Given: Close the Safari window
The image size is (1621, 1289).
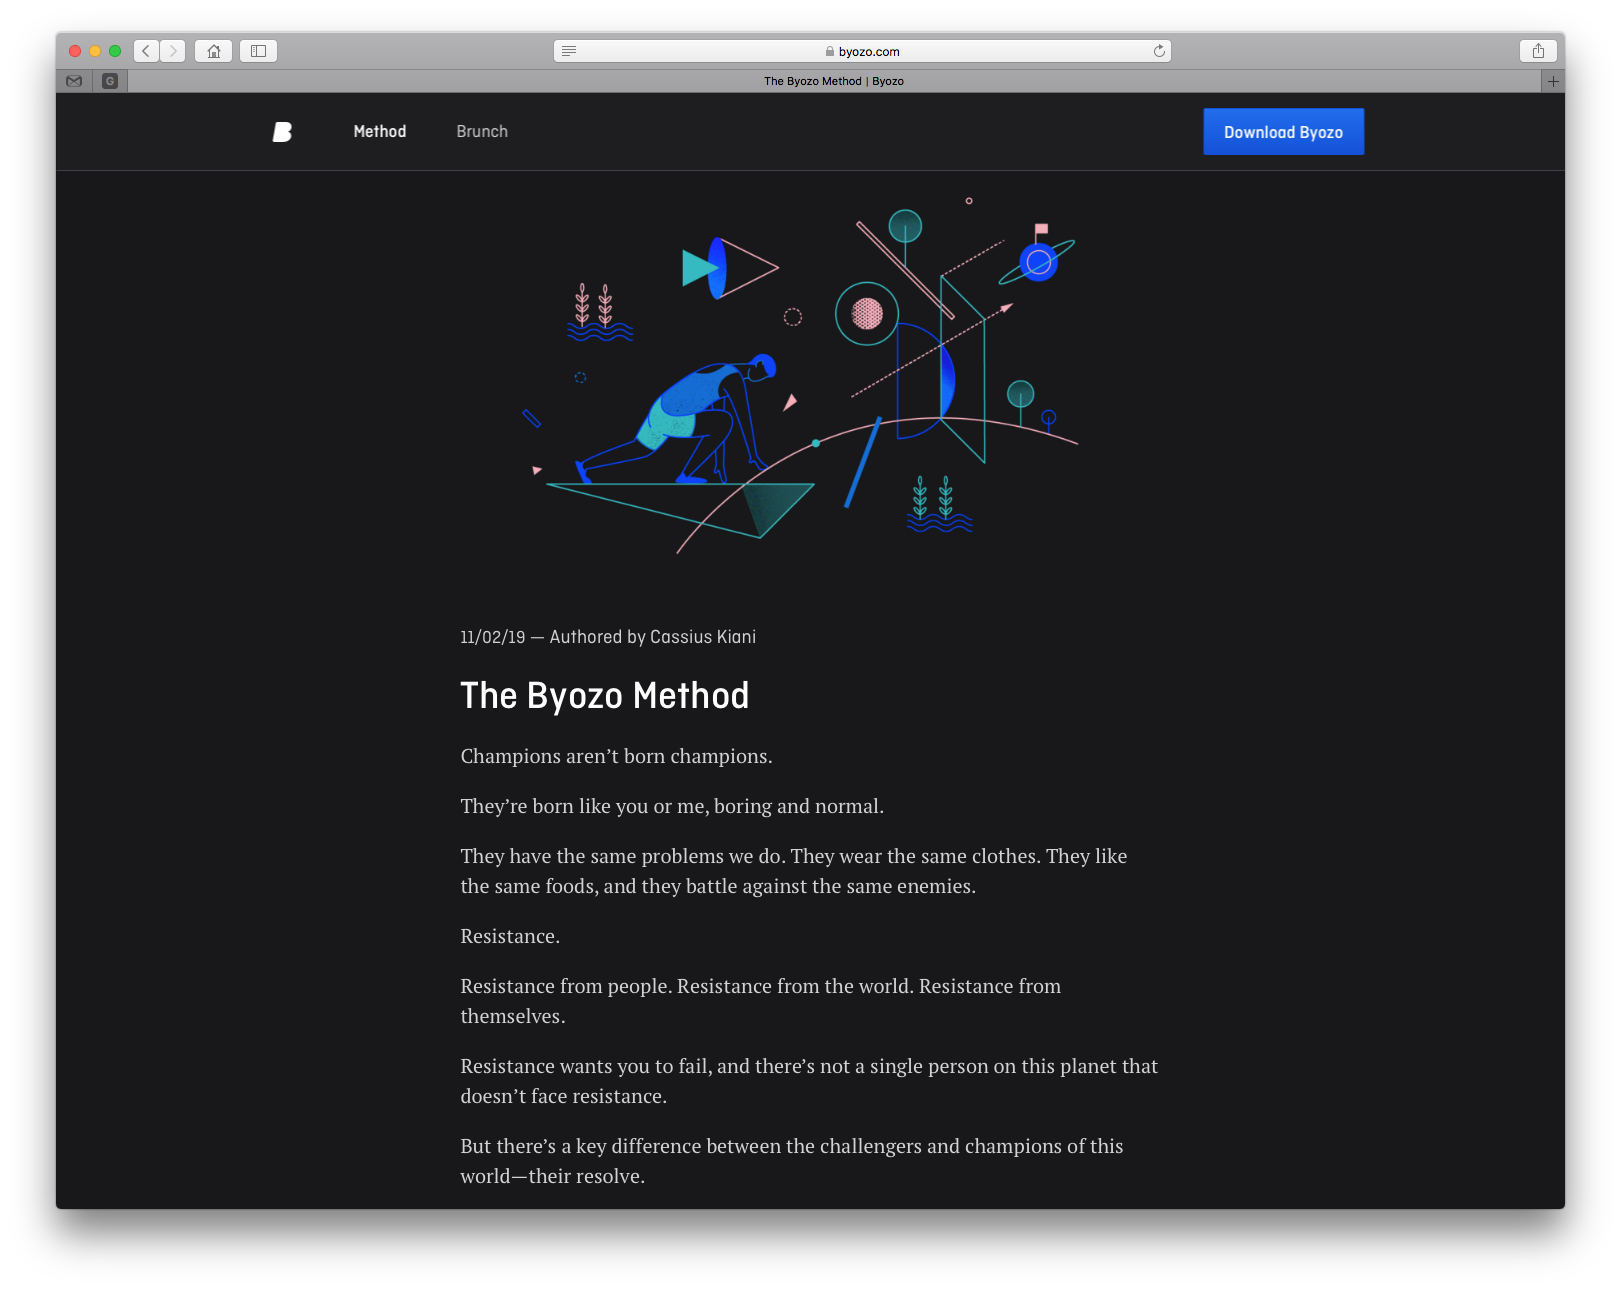Looking at the screenshot, I should coord(75,51).
